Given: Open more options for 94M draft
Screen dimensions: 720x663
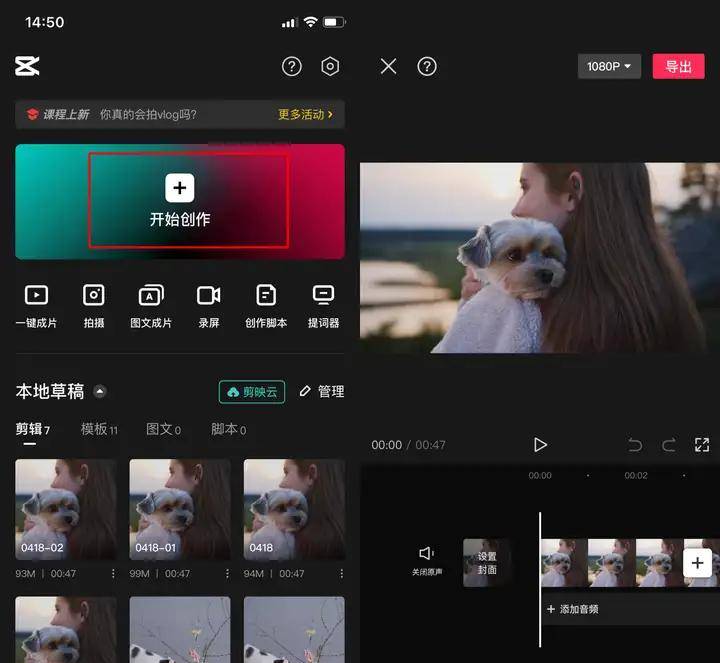Looking at the screenshot, I should 341,574.
